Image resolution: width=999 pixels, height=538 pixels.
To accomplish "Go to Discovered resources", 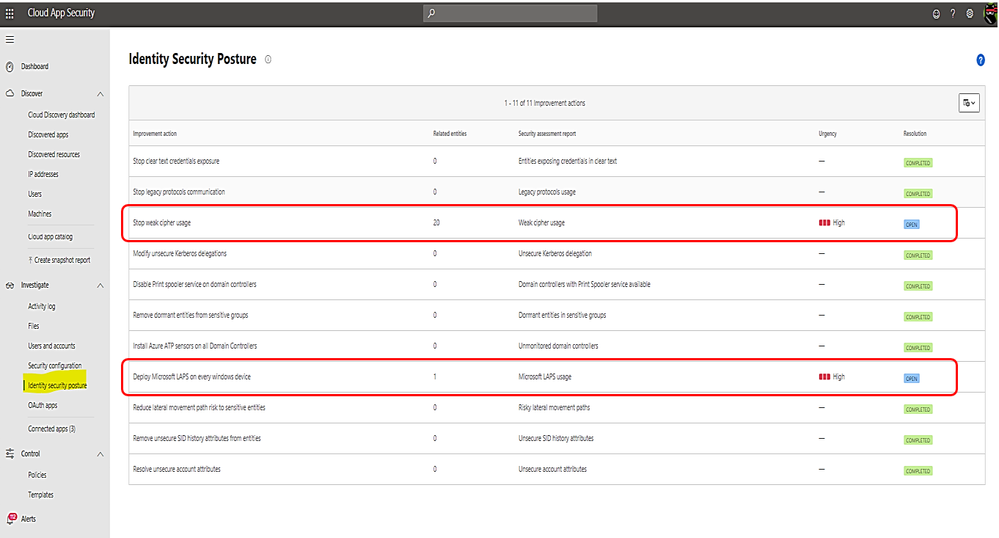I will (54, 154).
